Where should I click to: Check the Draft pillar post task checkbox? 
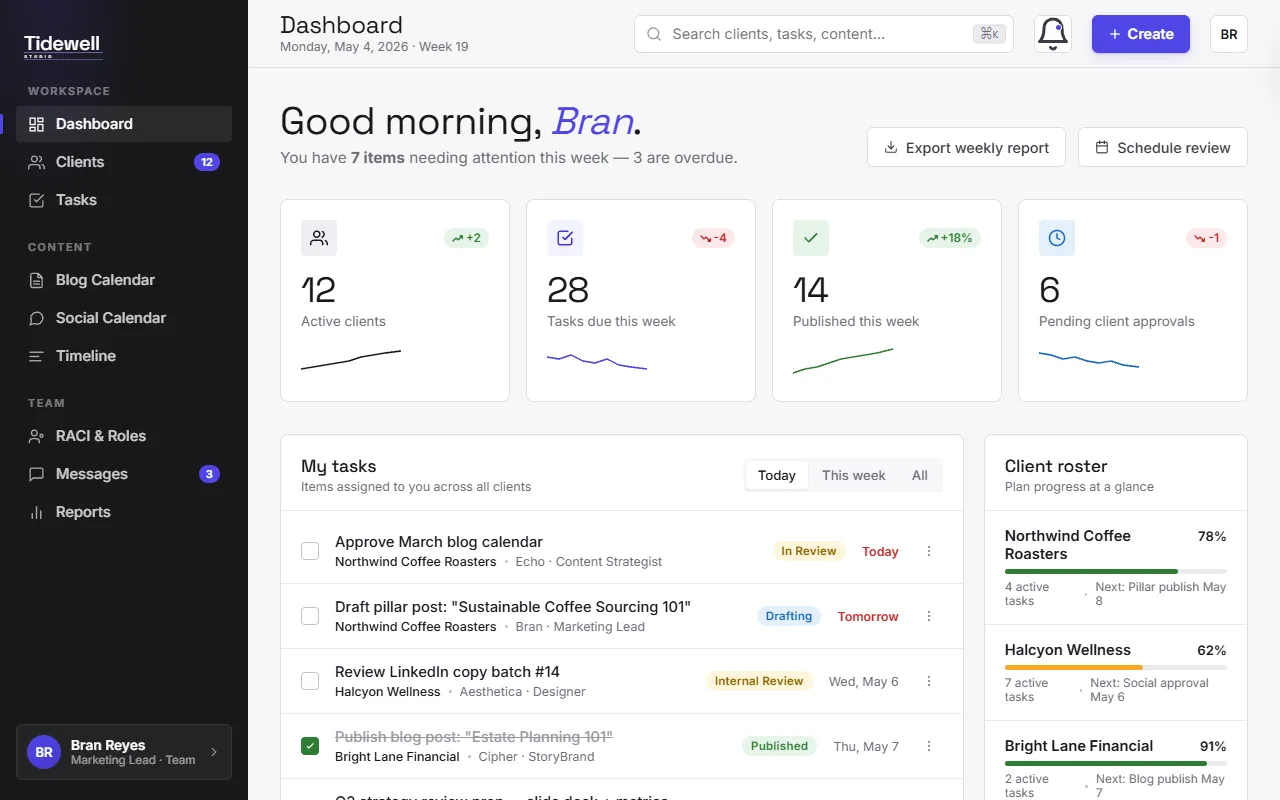pos(310,616)
